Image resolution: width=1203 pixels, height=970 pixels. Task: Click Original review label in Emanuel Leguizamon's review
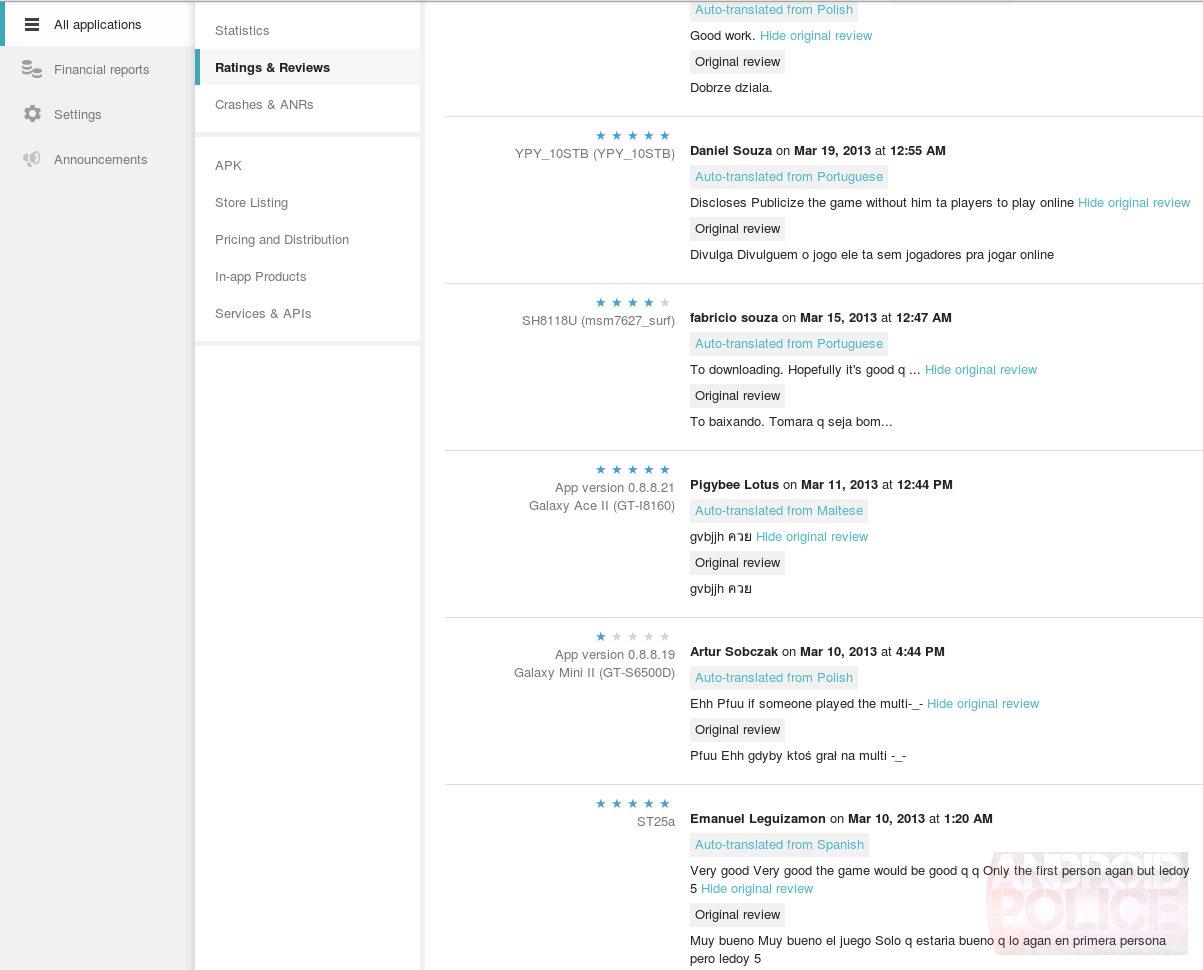point(738,915)
